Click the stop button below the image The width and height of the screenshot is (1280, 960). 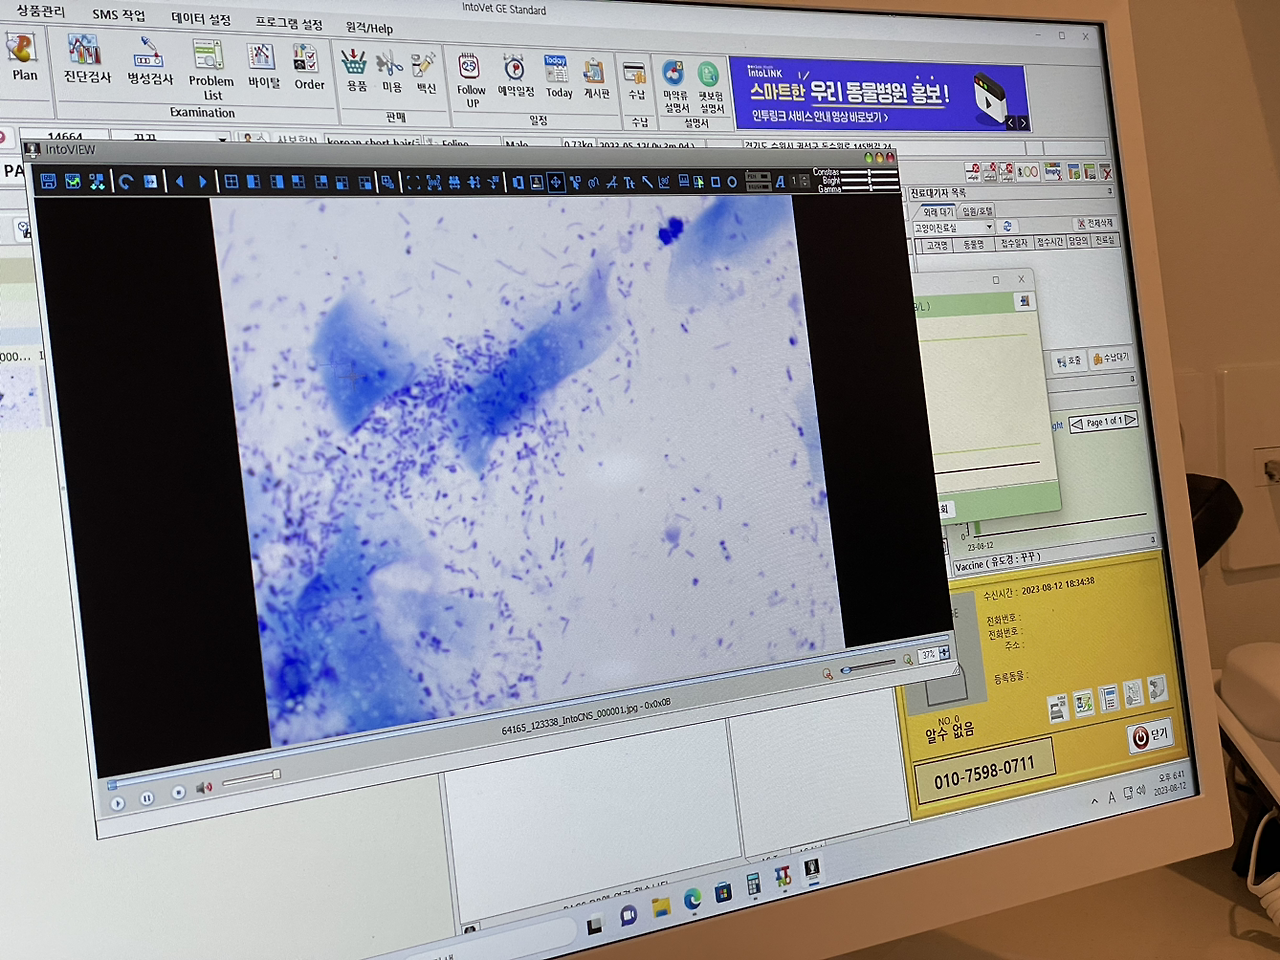point(178,792)
